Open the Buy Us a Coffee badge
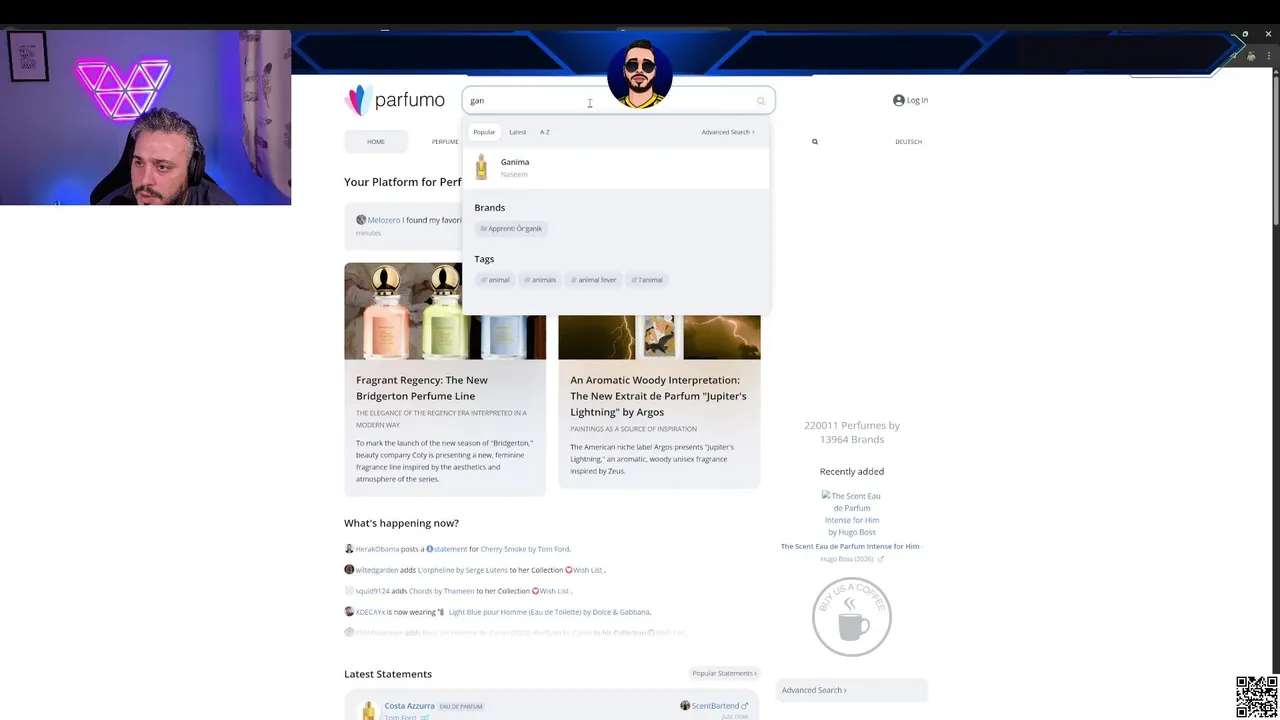This screenshot has width=1280, height=720. pyautogui.click(x=852, y=617)
